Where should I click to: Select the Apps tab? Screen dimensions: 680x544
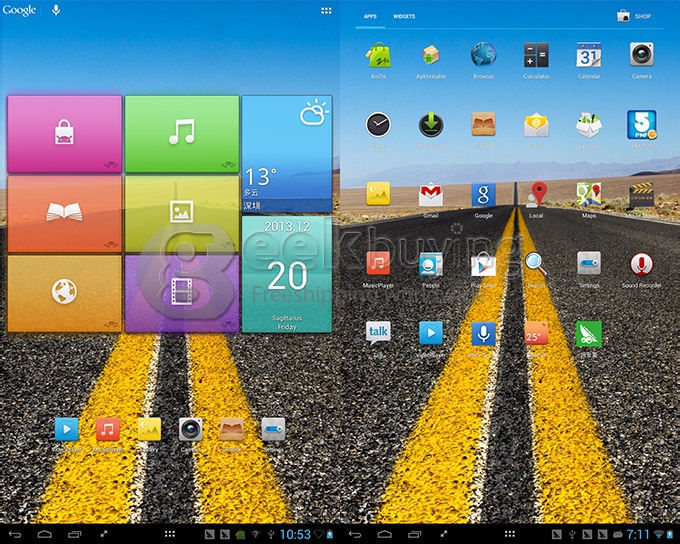[x=370, y=17]
